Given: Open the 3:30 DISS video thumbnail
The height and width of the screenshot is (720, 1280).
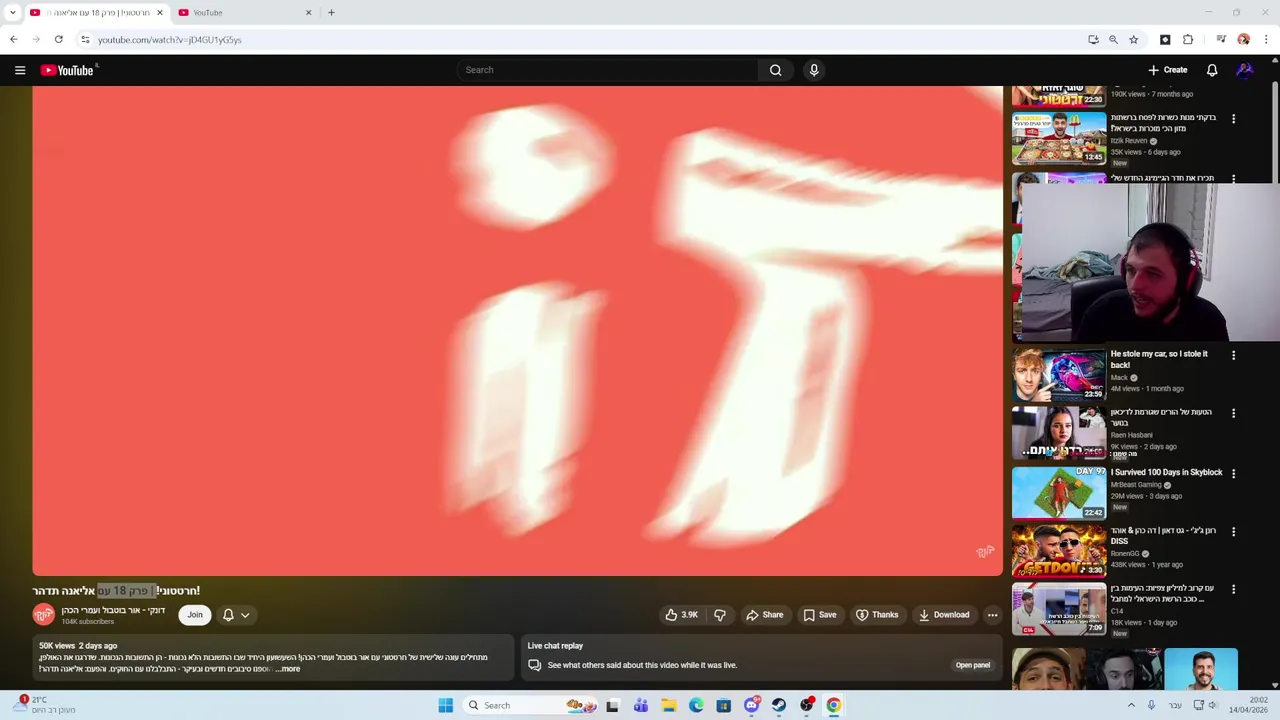Looking at the screenshot, I should tap(1059, 551).
